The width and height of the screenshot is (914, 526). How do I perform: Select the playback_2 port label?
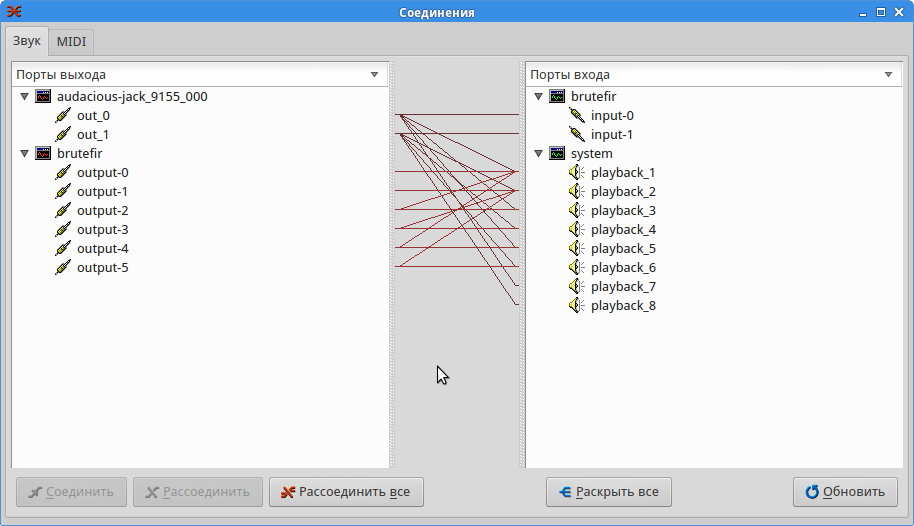click(623, 191)
